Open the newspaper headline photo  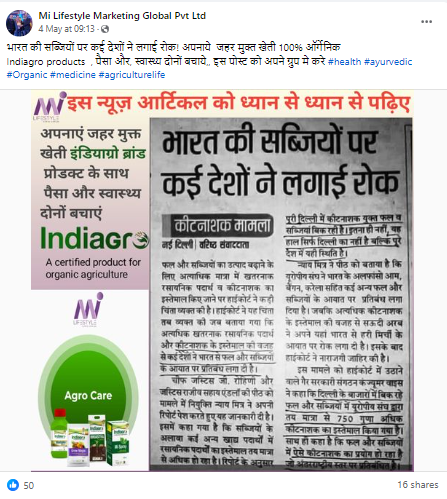tap(281, 294)
